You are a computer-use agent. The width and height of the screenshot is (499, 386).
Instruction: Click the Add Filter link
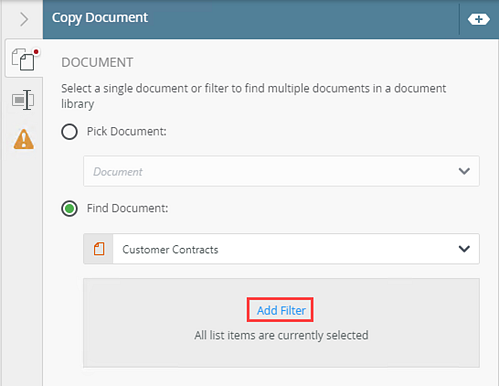[x=281, y=310]
